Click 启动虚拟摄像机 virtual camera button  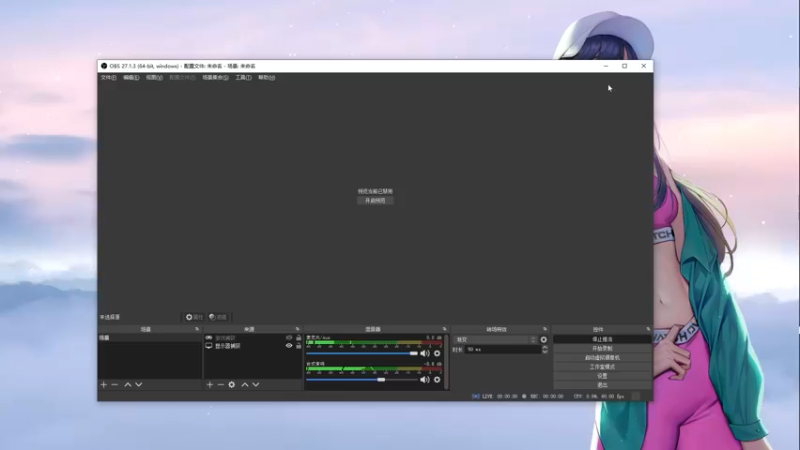(x=603, y=358)
